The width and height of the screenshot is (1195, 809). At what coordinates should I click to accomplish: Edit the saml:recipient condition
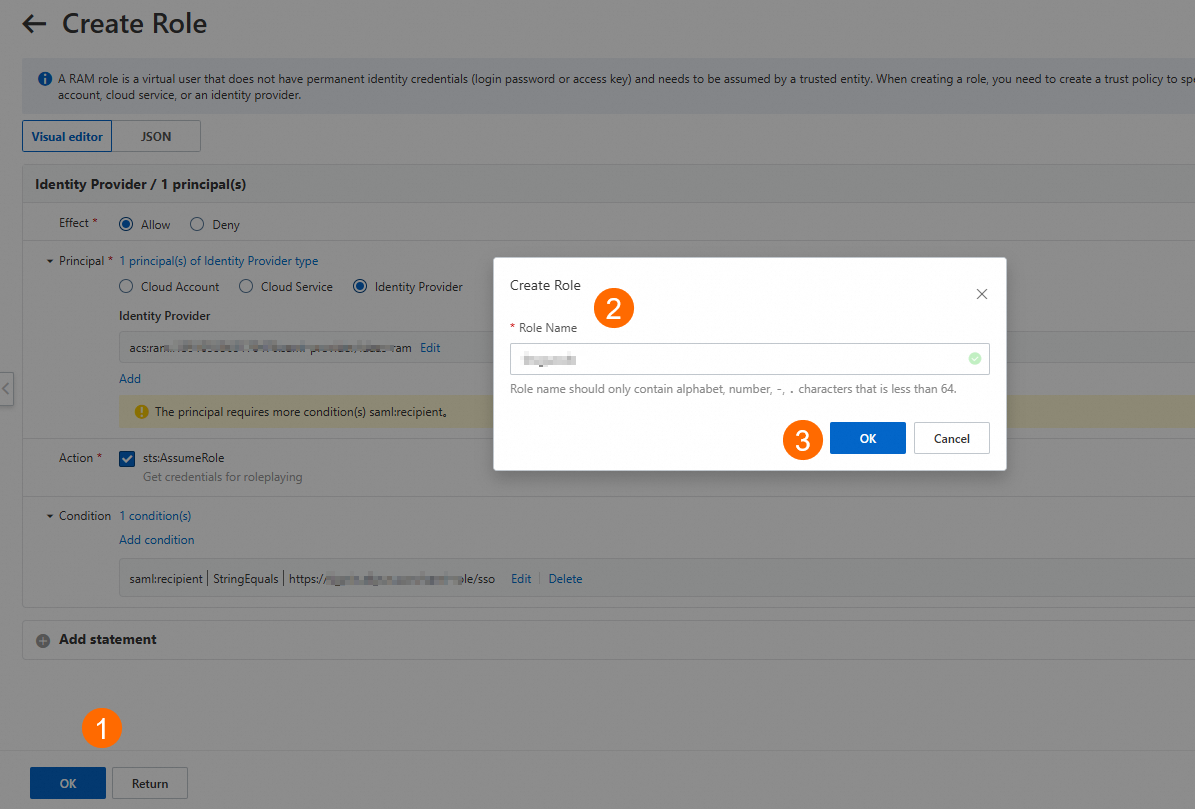click(521, 579)
